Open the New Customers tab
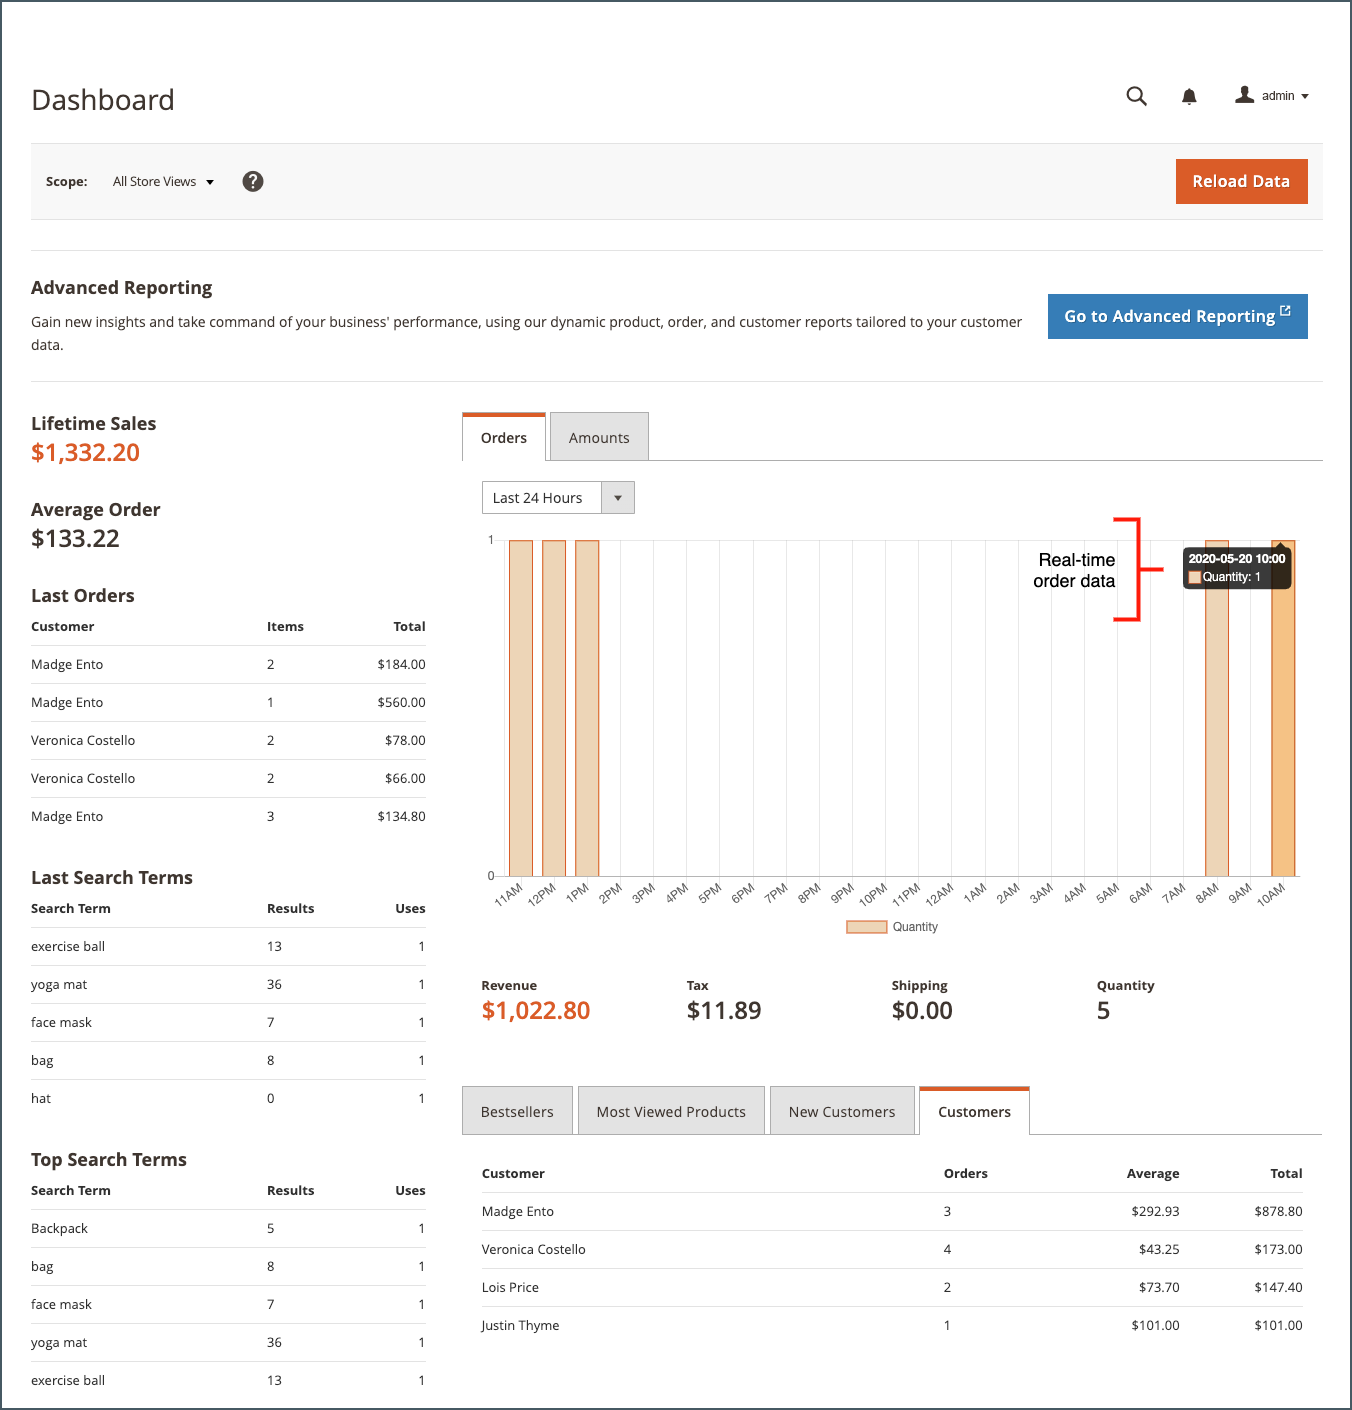The width and height of the screenshot is (1352, 1410). [842, 1111]
